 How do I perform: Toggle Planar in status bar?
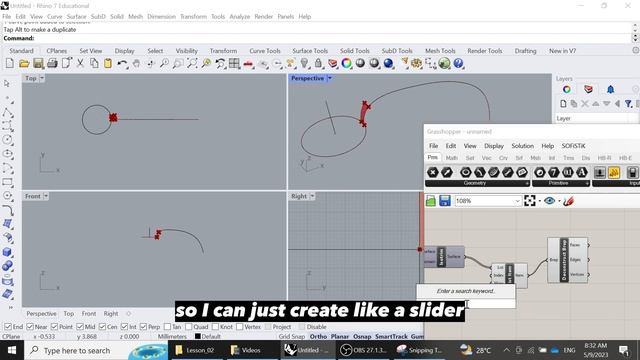tap(340, 336)
